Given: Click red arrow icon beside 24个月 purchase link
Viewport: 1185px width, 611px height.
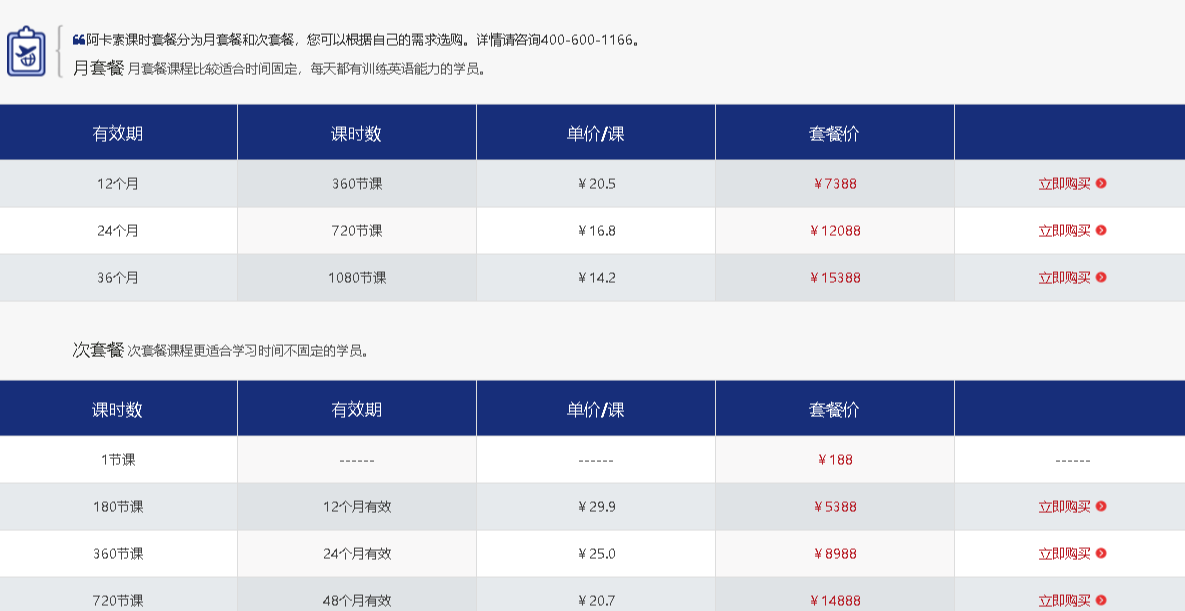Looking at the screenshot, I should click(1101, 230).
